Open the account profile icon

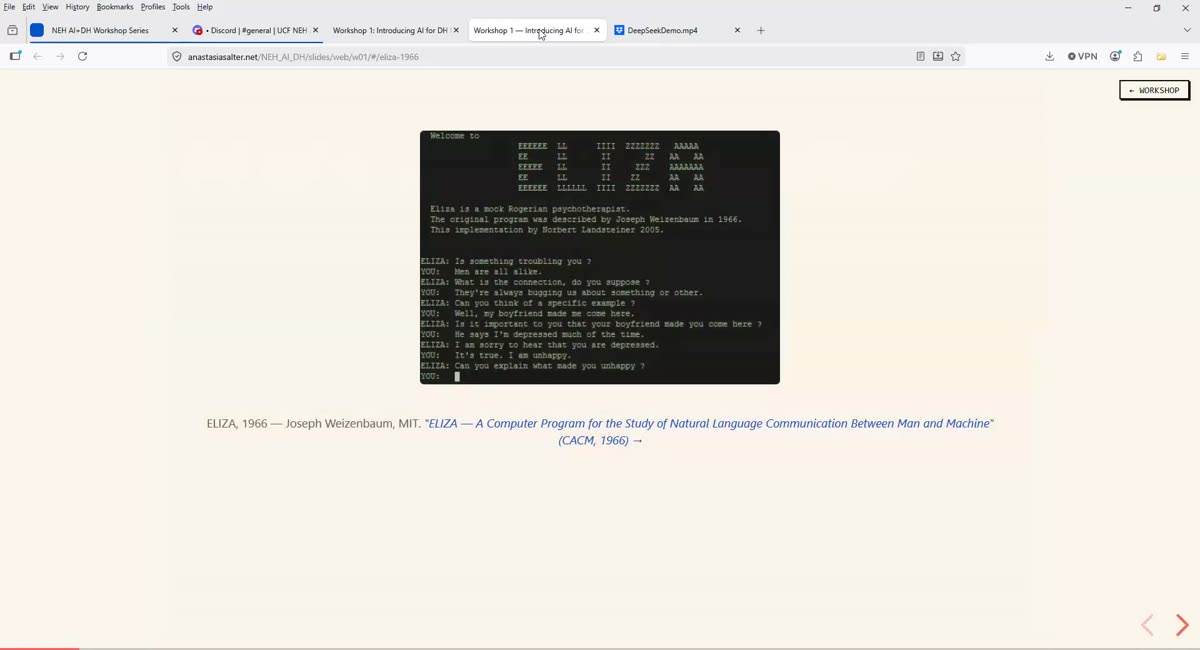tap(1115, 56)
